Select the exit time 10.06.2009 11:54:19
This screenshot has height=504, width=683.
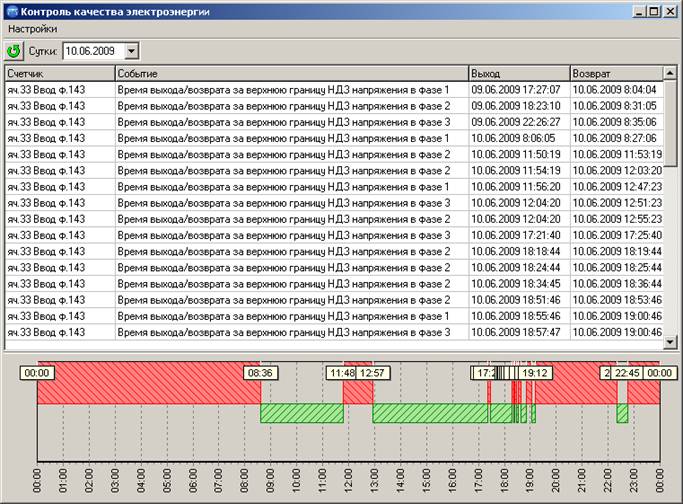coord(516,170)
